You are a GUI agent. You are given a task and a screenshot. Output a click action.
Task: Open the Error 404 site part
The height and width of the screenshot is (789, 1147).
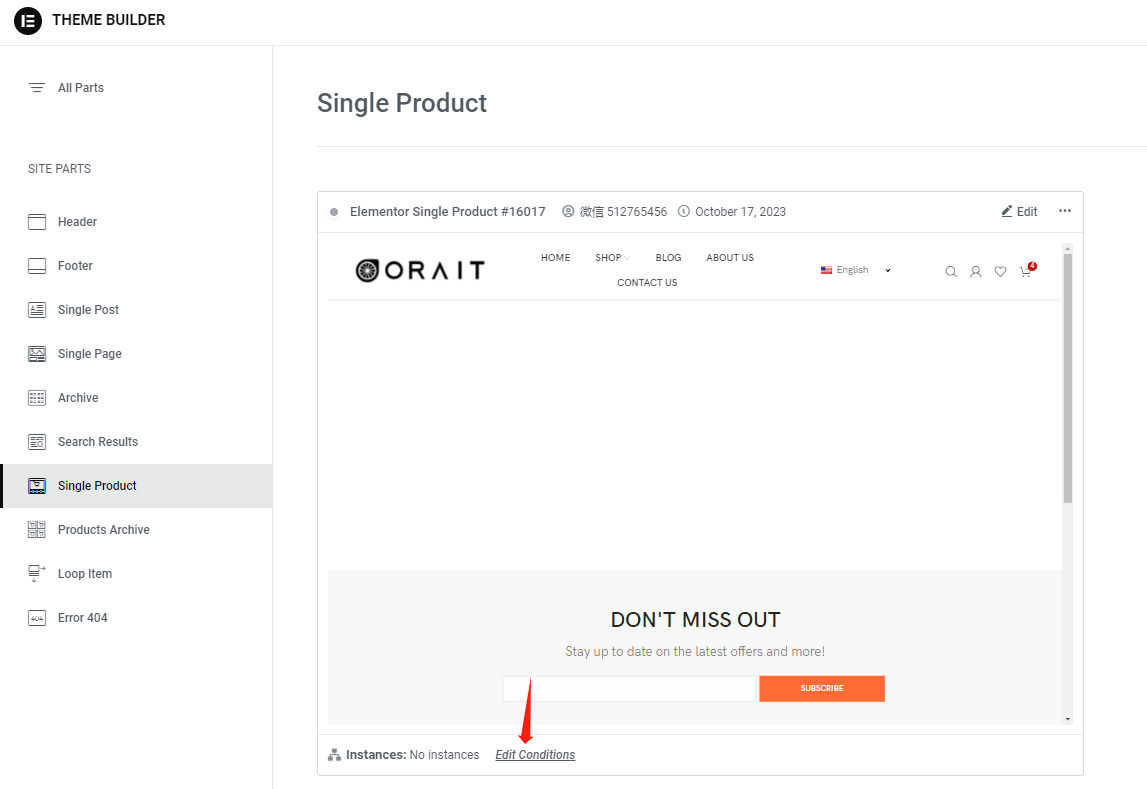point(82,618)
